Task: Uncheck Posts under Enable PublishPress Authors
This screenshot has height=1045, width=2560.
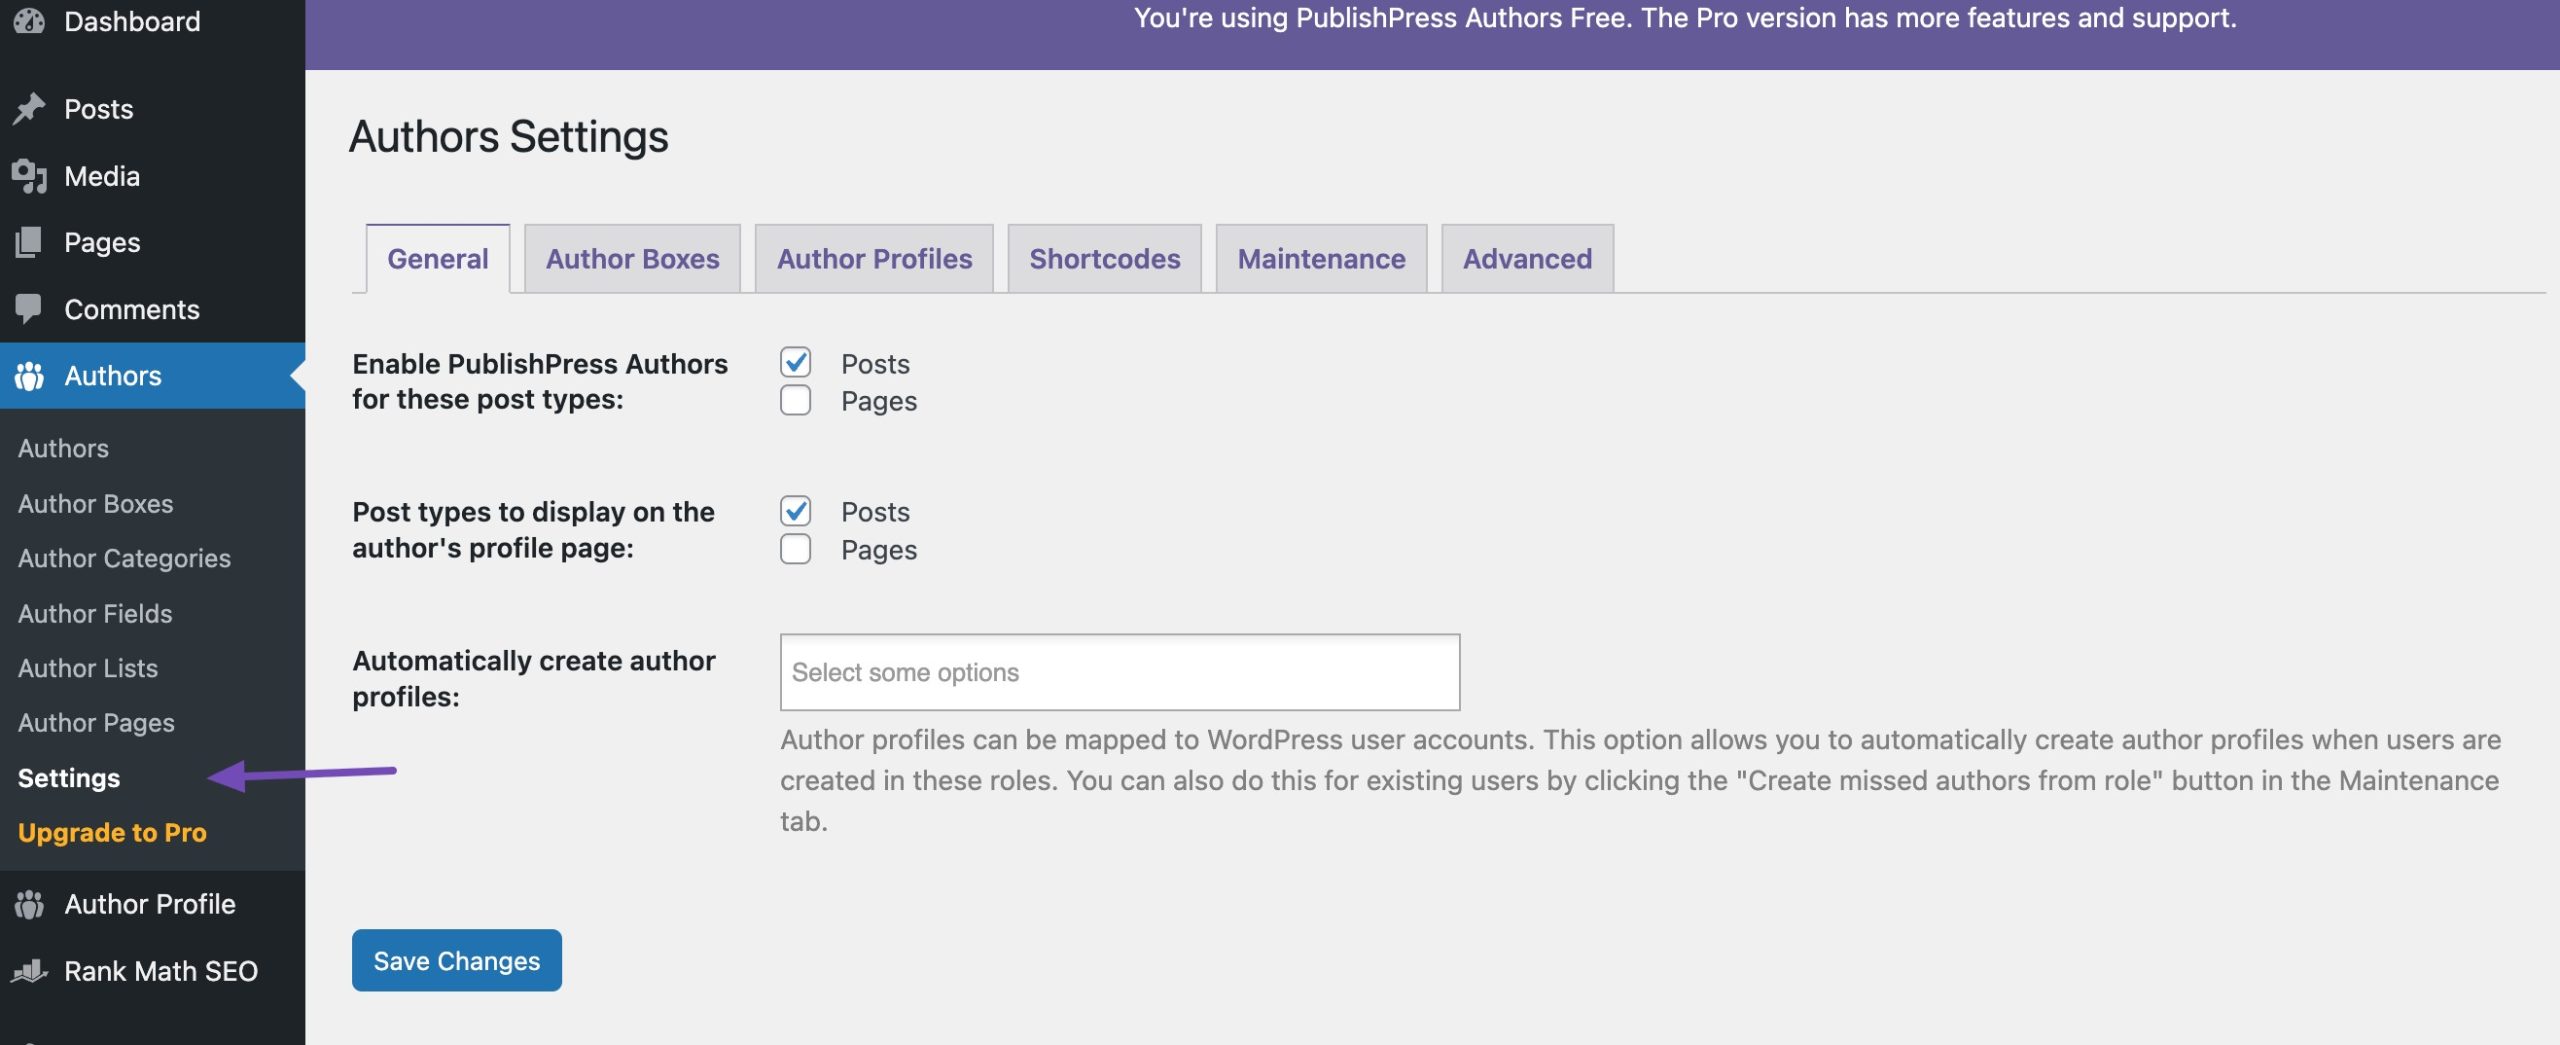Action: [x=796, y=363]
